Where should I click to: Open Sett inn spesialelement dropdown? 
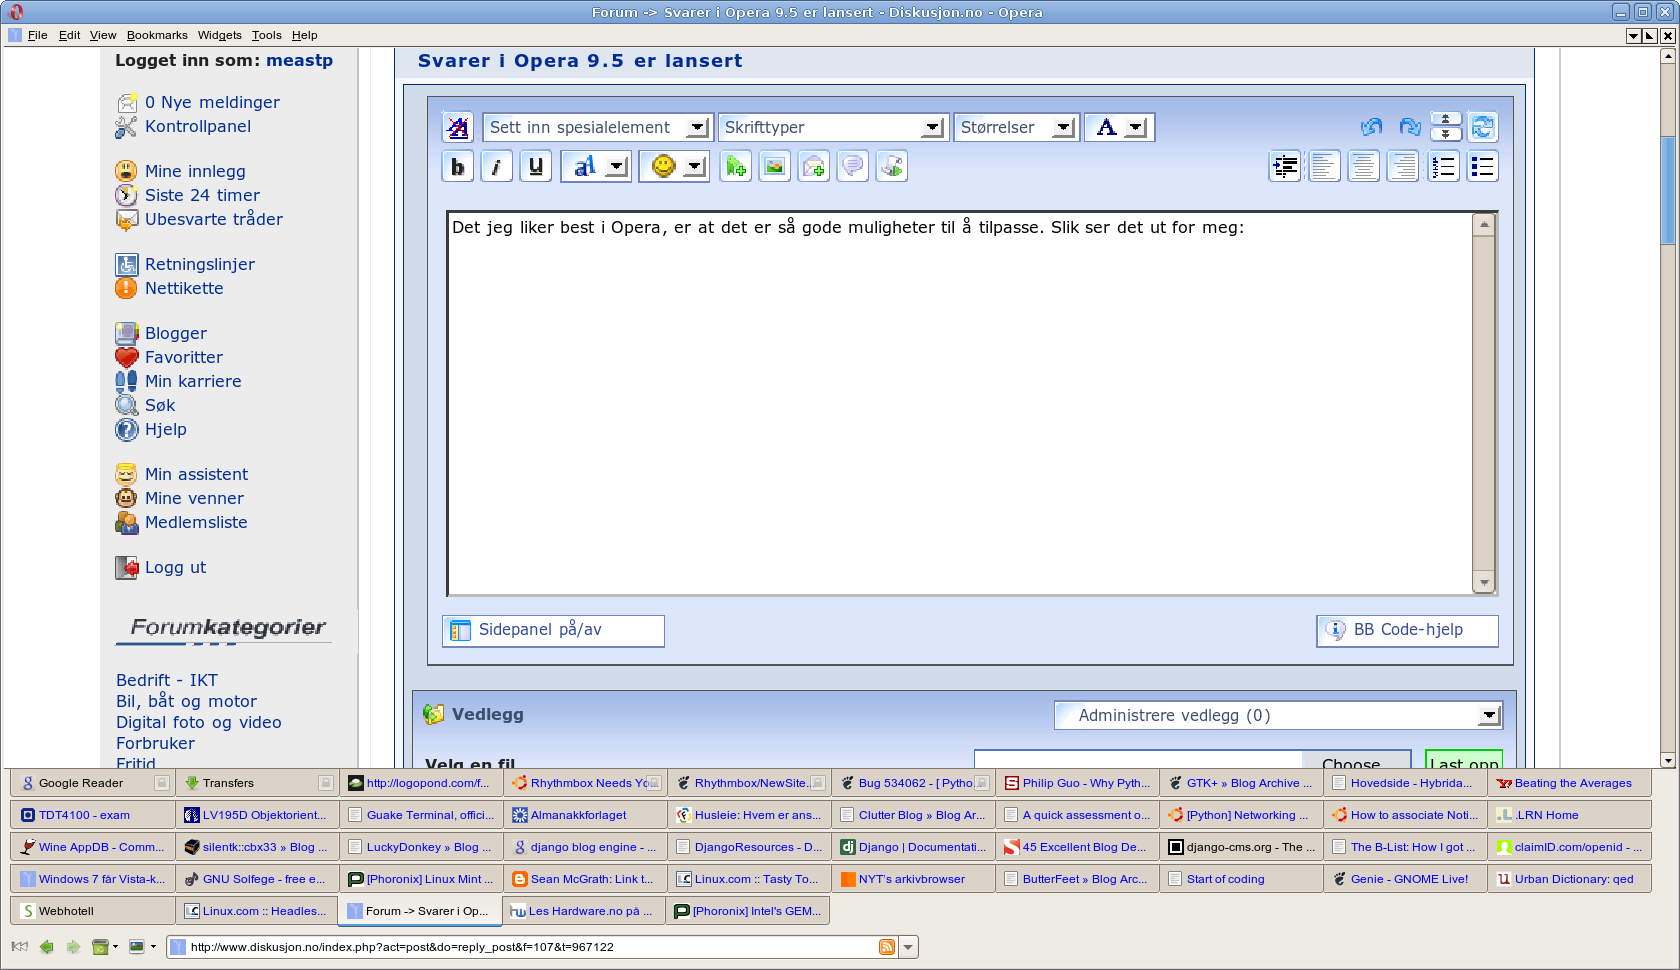click(x=598, y=127)
